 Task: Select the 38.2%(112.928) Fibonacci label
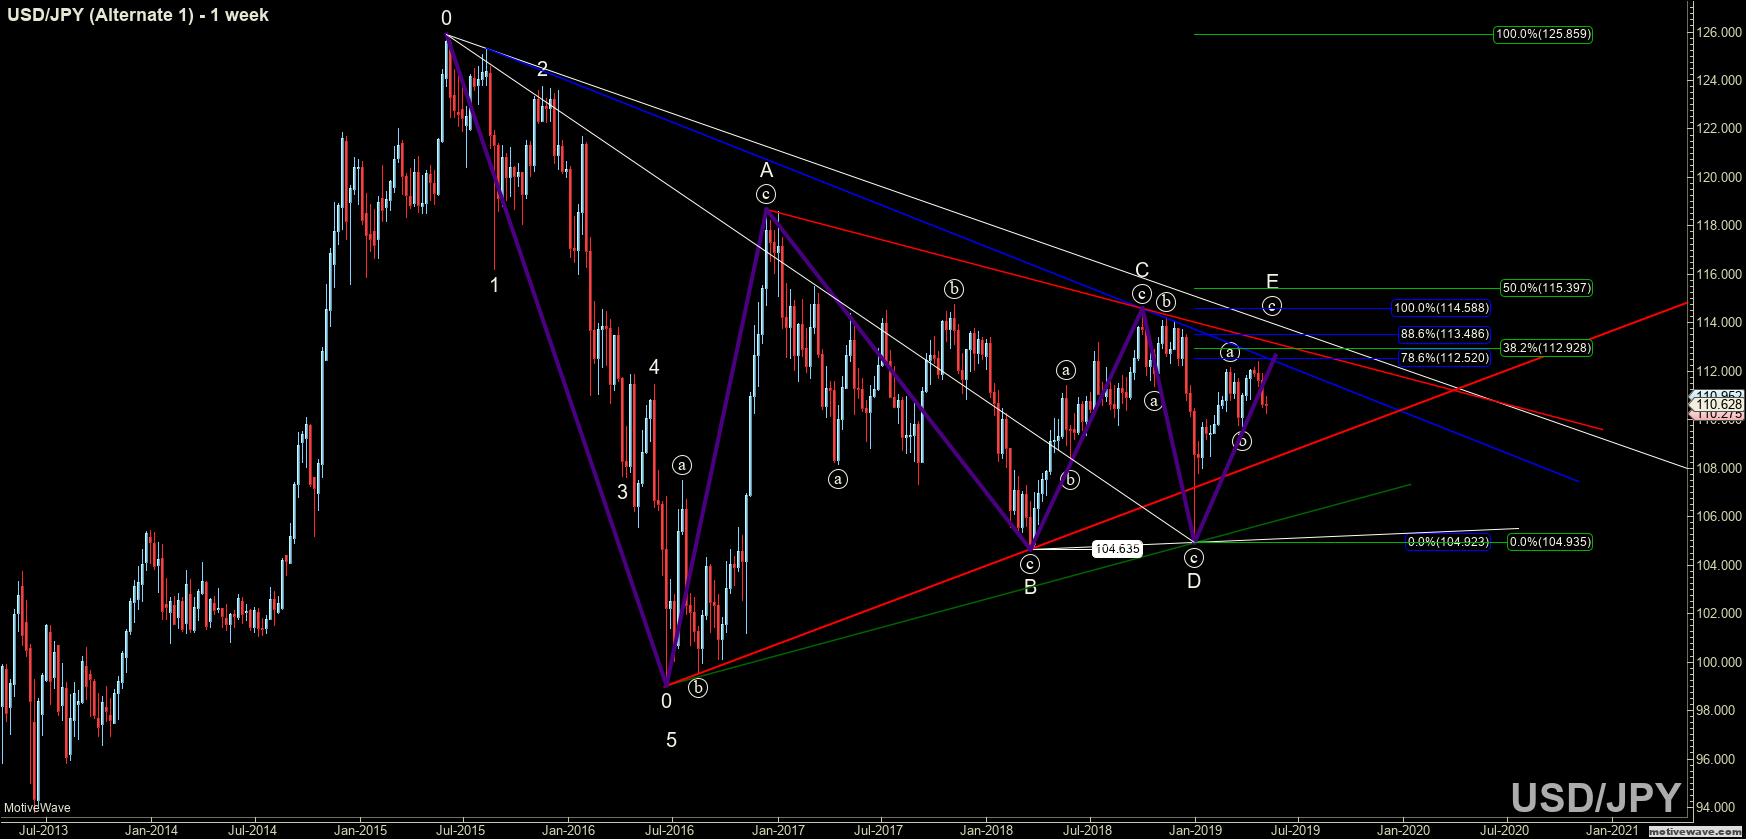pyautogui.click(x=1546, y=348)
